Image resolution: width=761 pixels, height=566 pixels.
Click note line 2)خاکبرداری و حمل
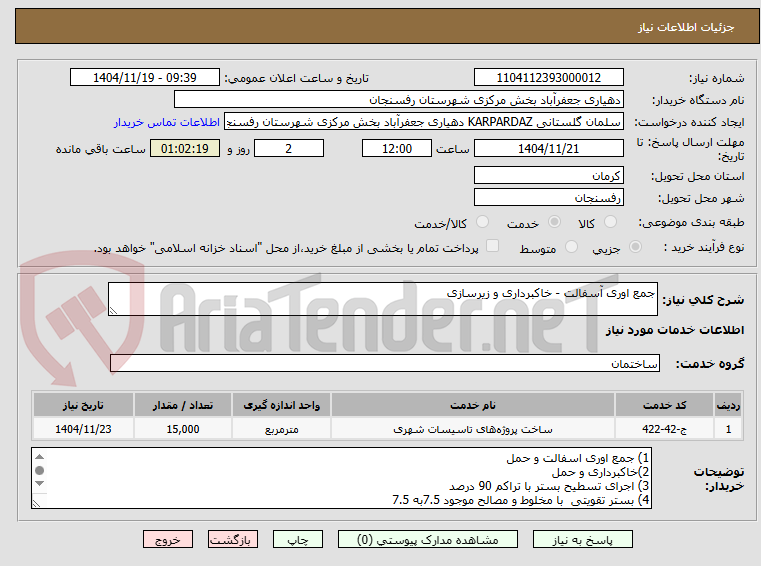tap(600, 472)
